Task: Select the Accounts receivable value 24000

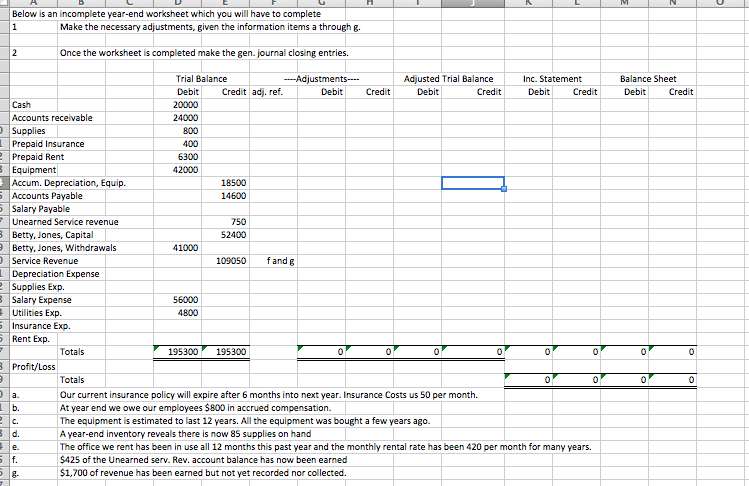Action: point(185,118)
